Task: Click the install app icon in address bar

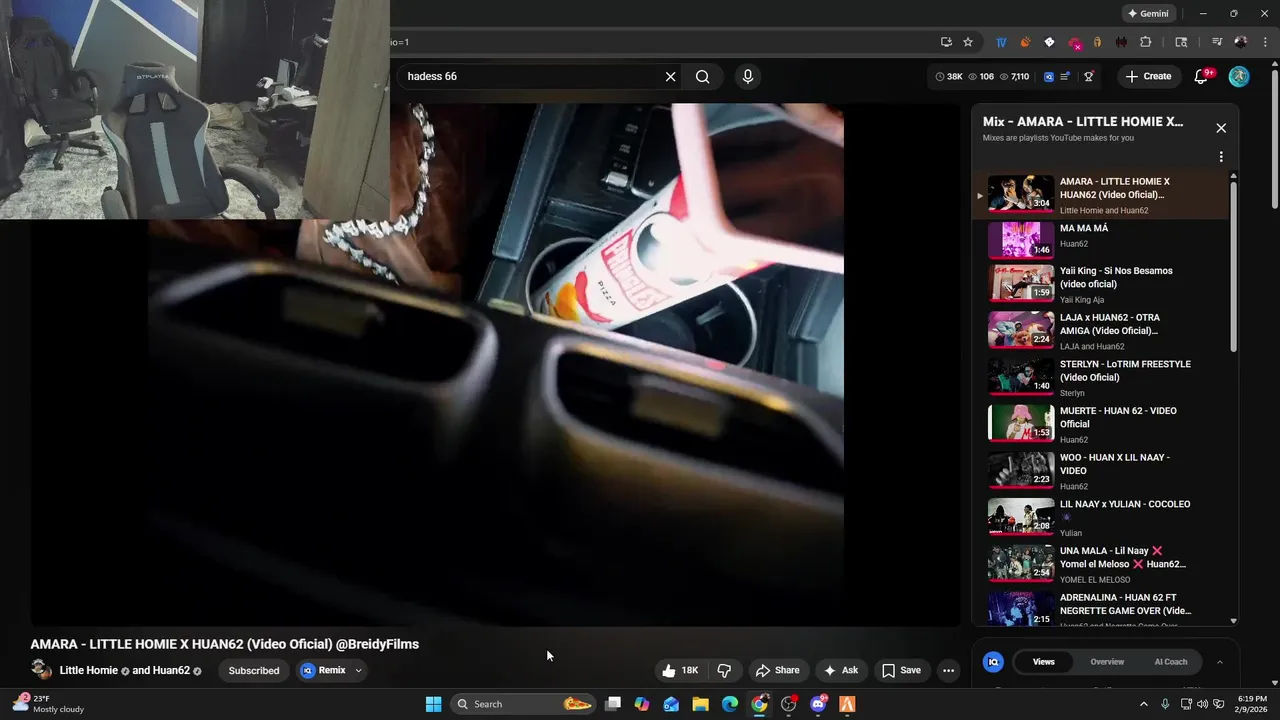Action: click(x=946, y=42)
